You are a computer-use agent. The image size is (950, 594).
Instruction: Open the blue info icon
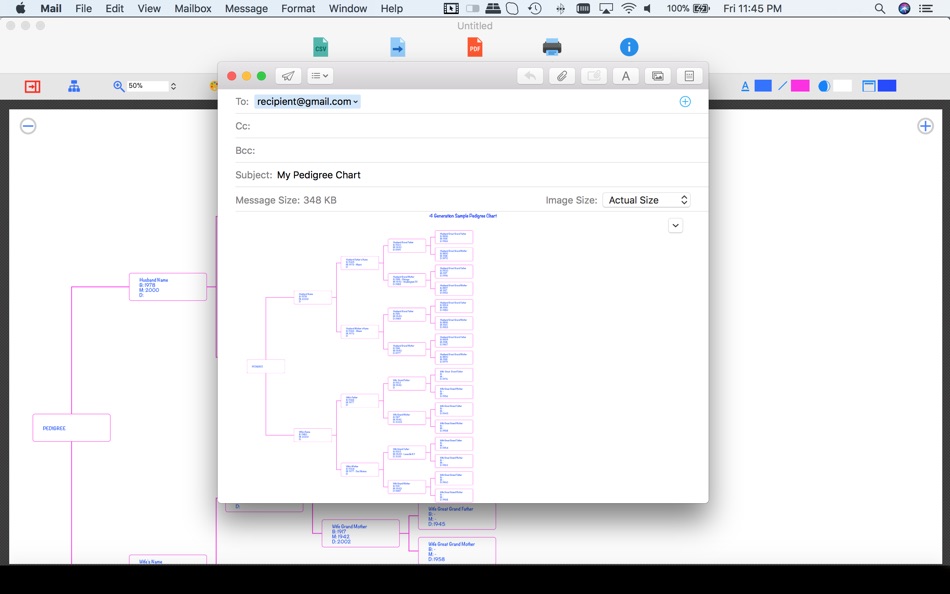[629, 47]
